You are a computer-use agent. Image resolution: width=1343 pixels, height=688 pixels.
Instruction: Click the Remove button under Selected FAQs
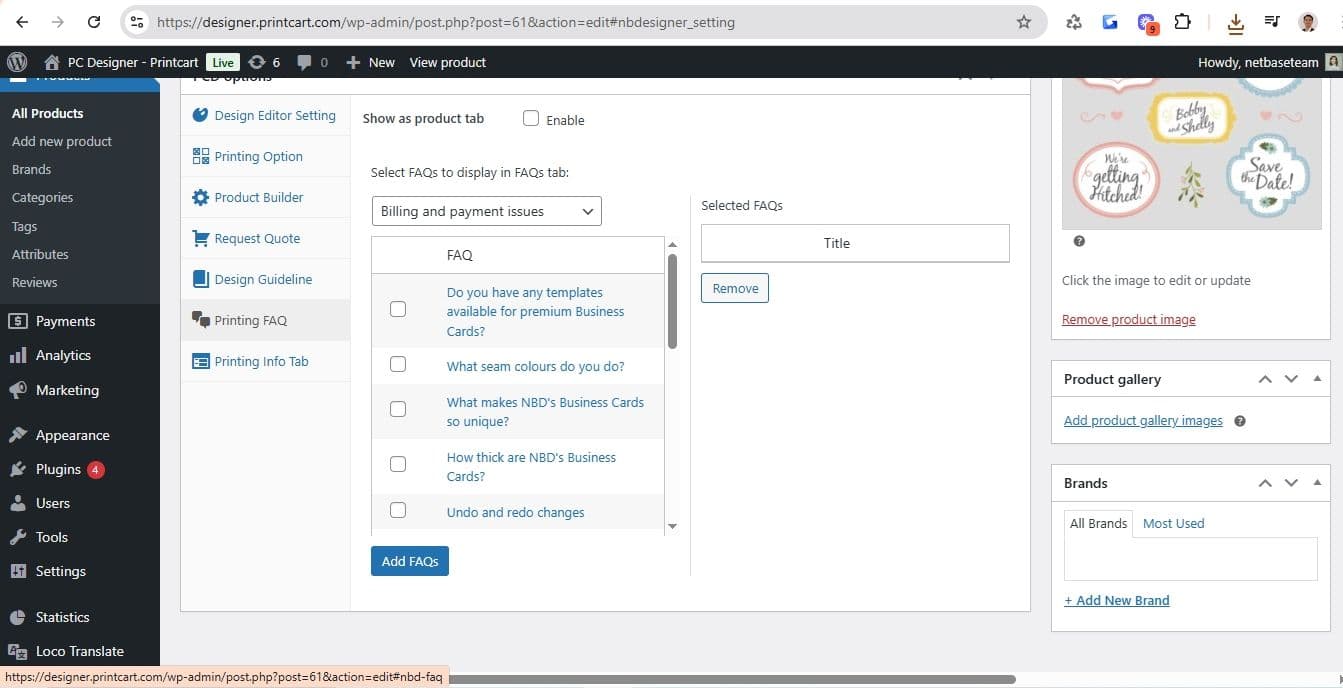pyautogui.click(x=735, y=288)
